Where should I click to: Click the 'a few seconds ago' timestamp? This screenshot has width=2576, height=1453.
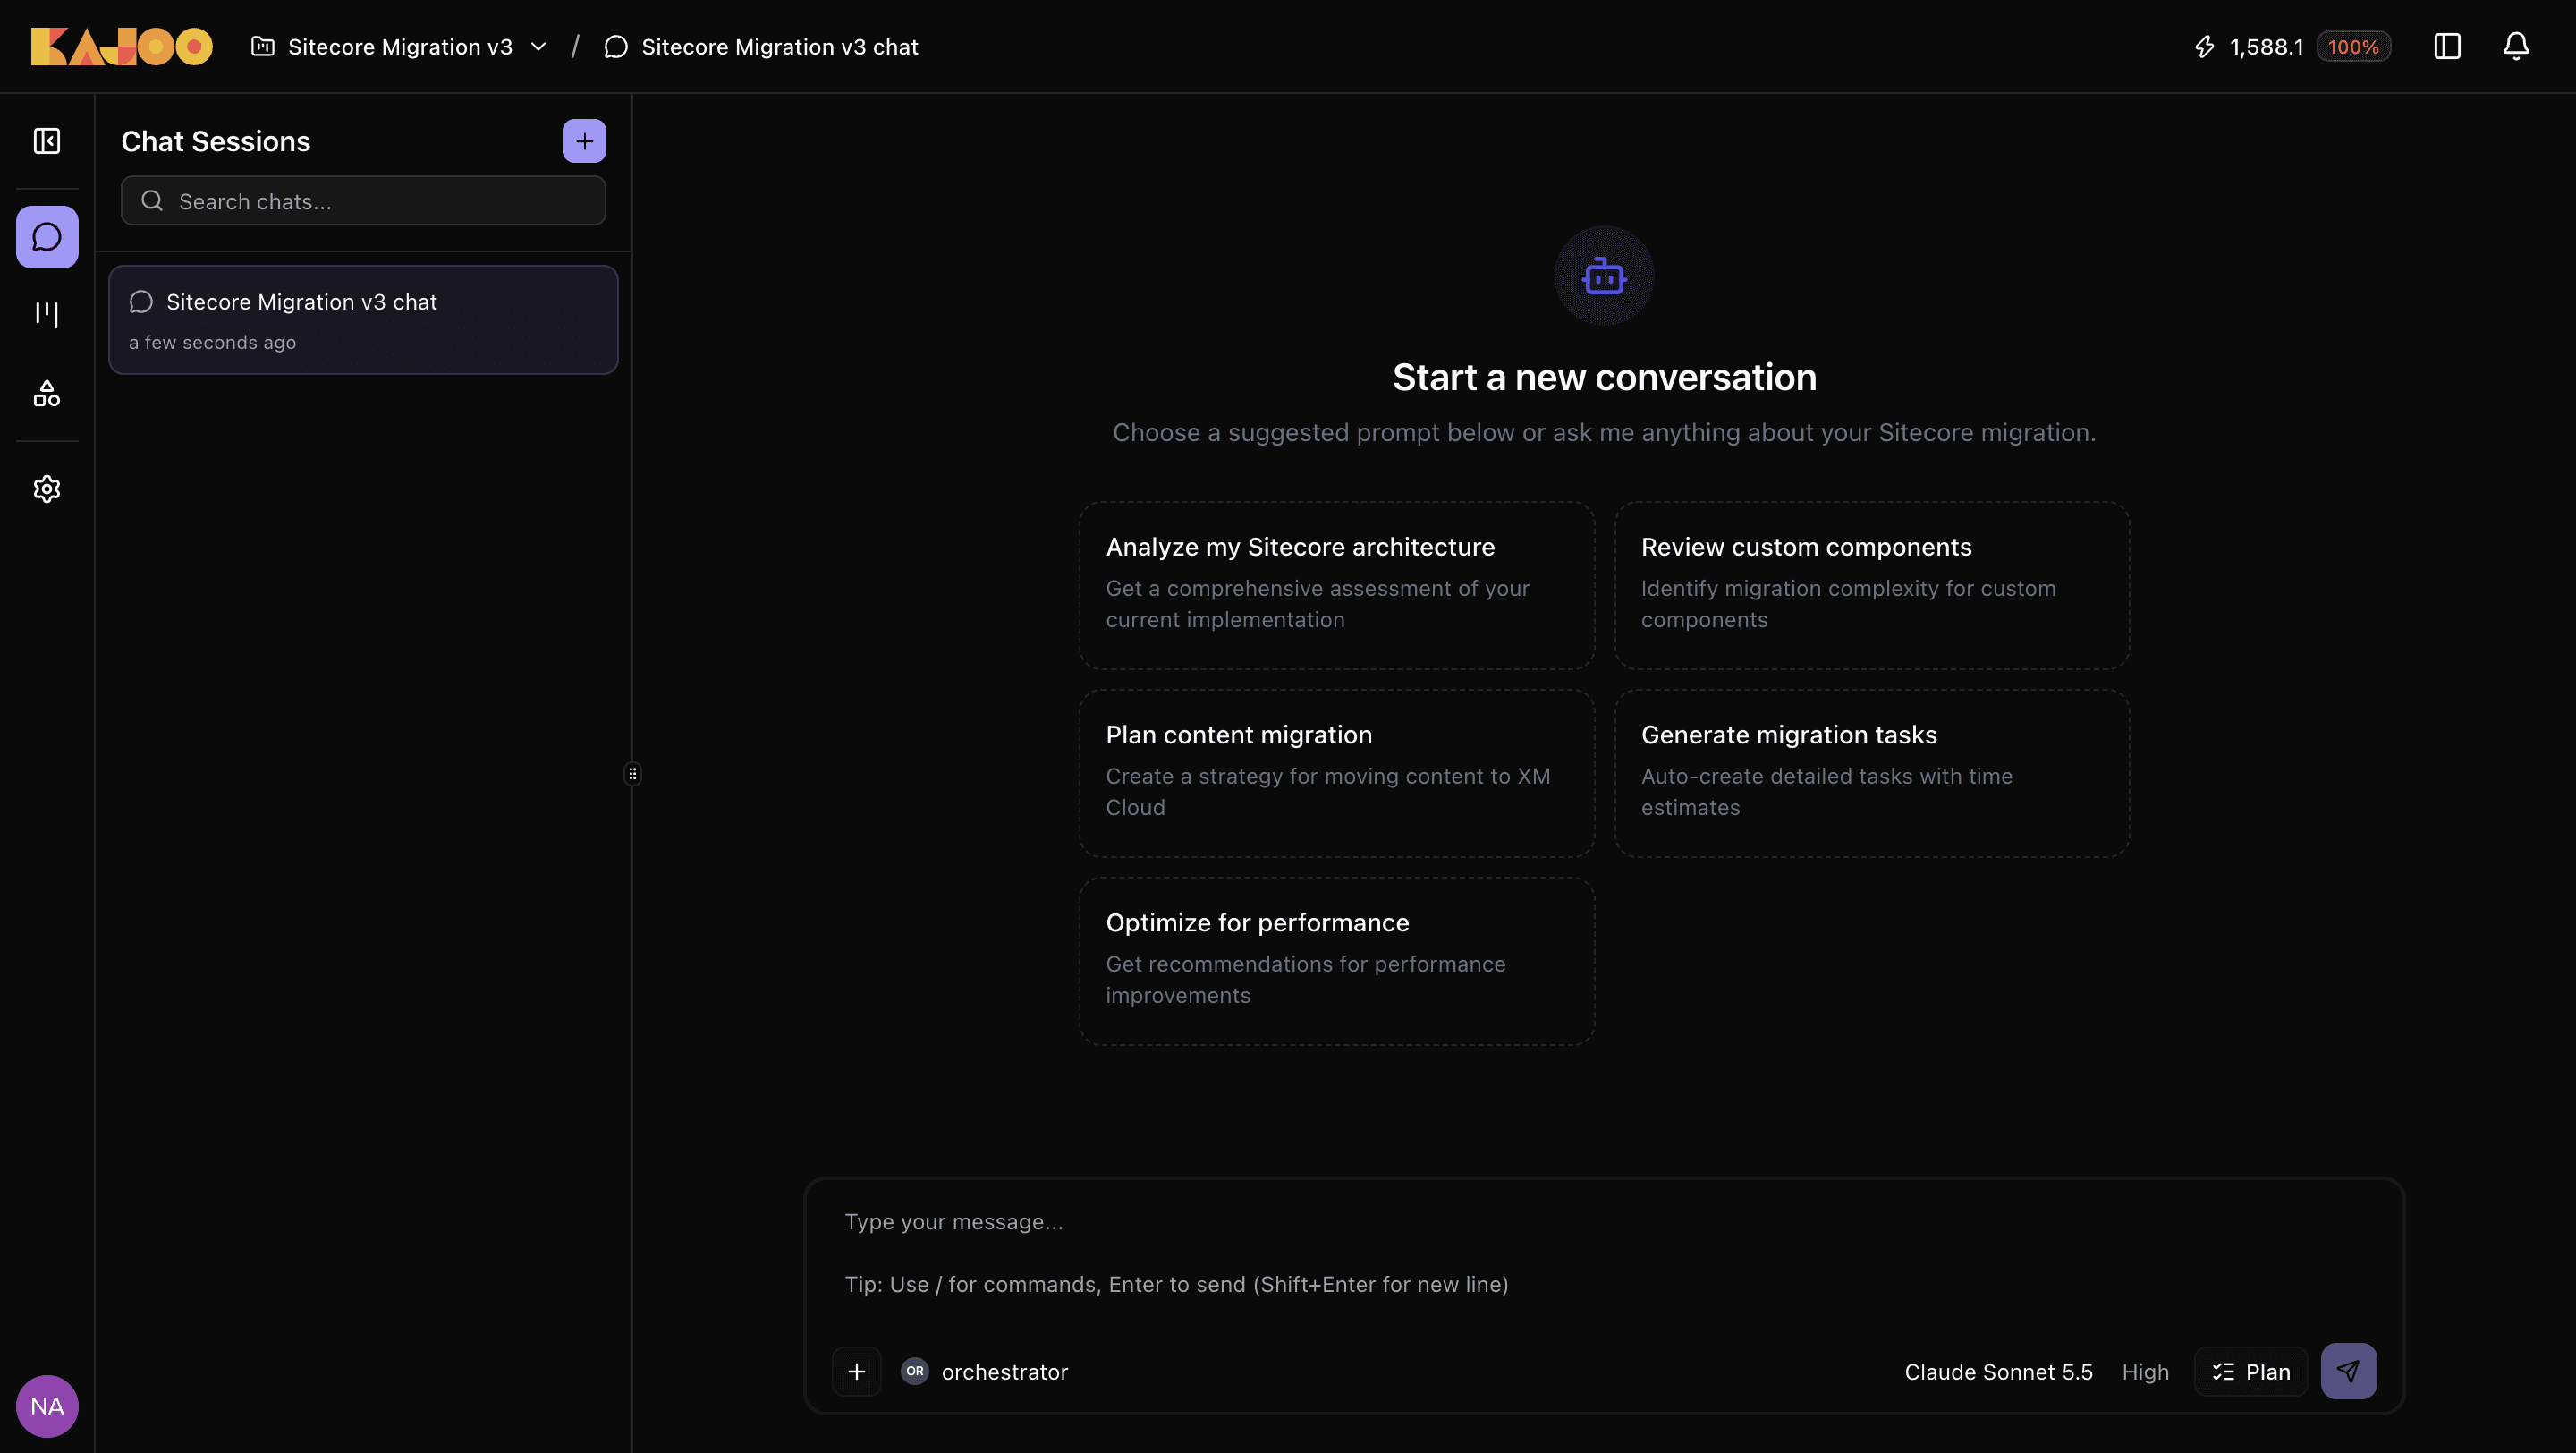pyautogui.click(x=212, y=342)
